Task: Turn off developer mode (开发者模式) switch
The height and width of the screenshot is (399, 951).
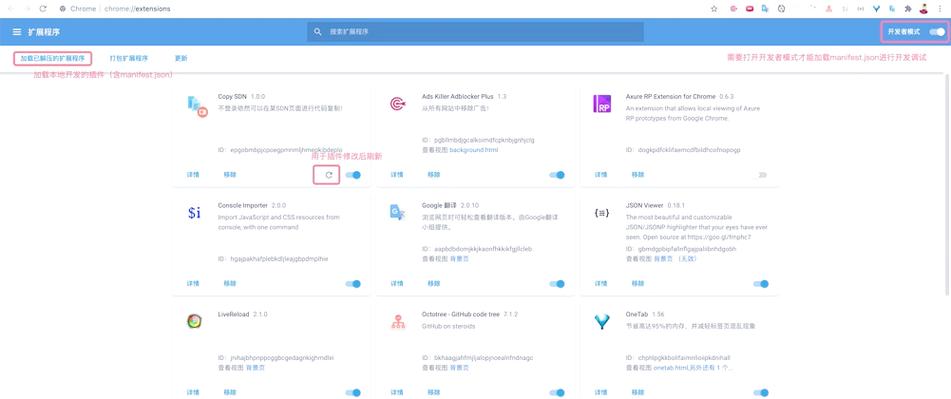Action: (x=936, y=32)
